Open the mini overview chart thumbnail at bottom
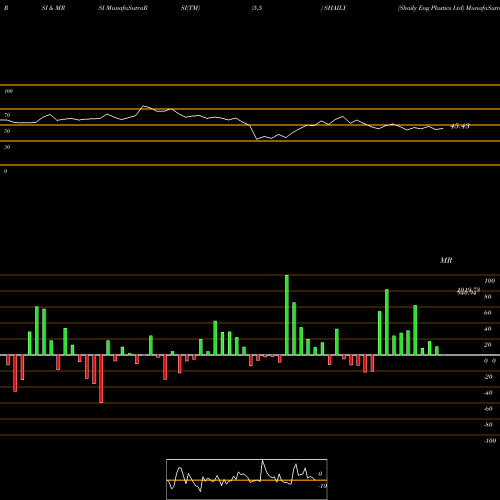This screenshot has height=500, width=500. [x=247, y=479]
